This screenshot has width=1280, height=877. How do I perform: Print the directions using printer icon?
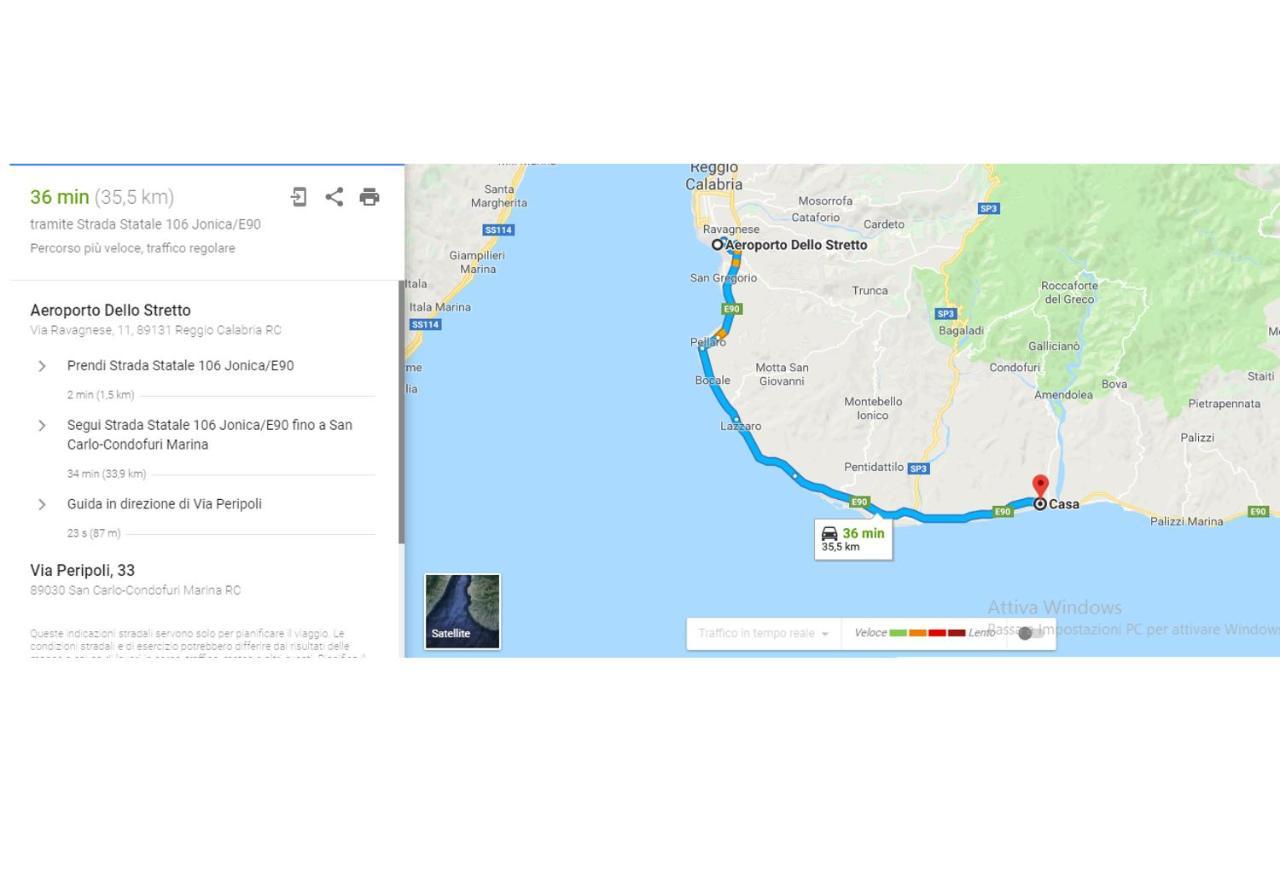pos(369,197)
